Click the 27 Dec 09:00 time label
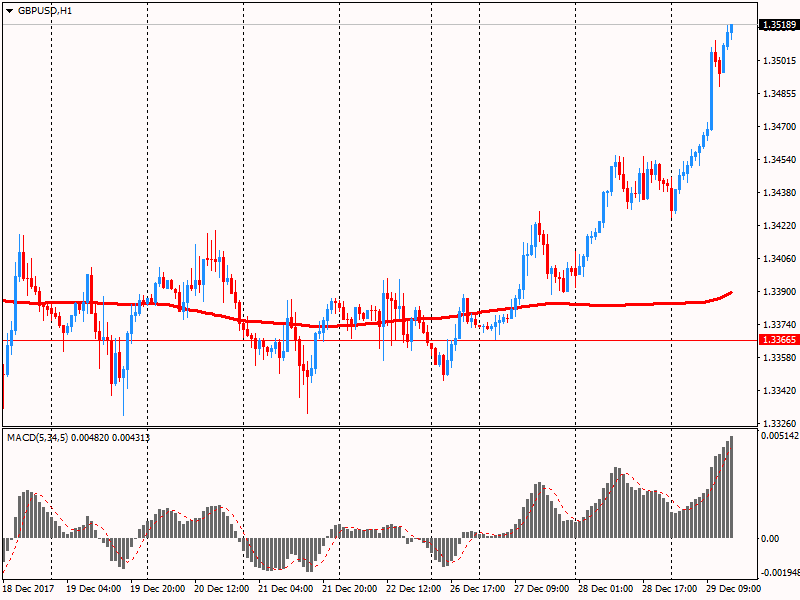This screenshot has height=600, width=800. point(542,590)
